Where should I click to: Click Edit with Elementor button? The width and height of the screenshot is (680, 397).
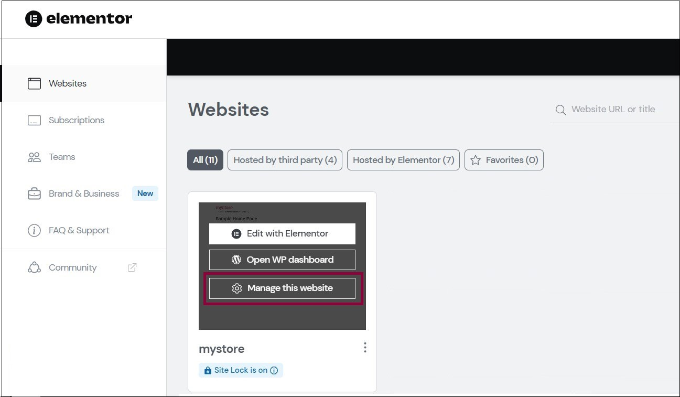[x=282, y=234]
